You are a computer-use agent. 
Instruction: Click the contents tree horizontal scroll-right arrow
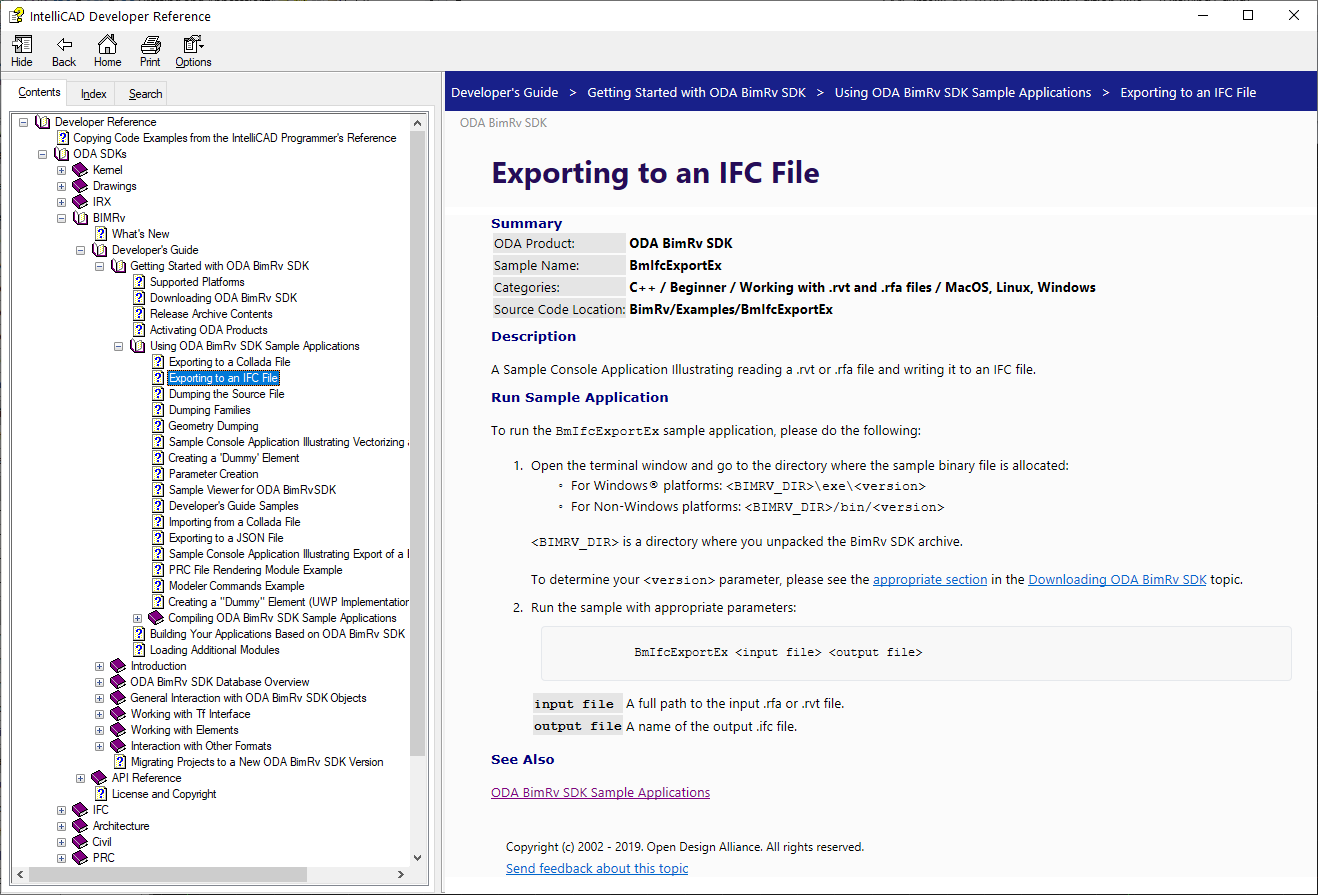(401, 875)
